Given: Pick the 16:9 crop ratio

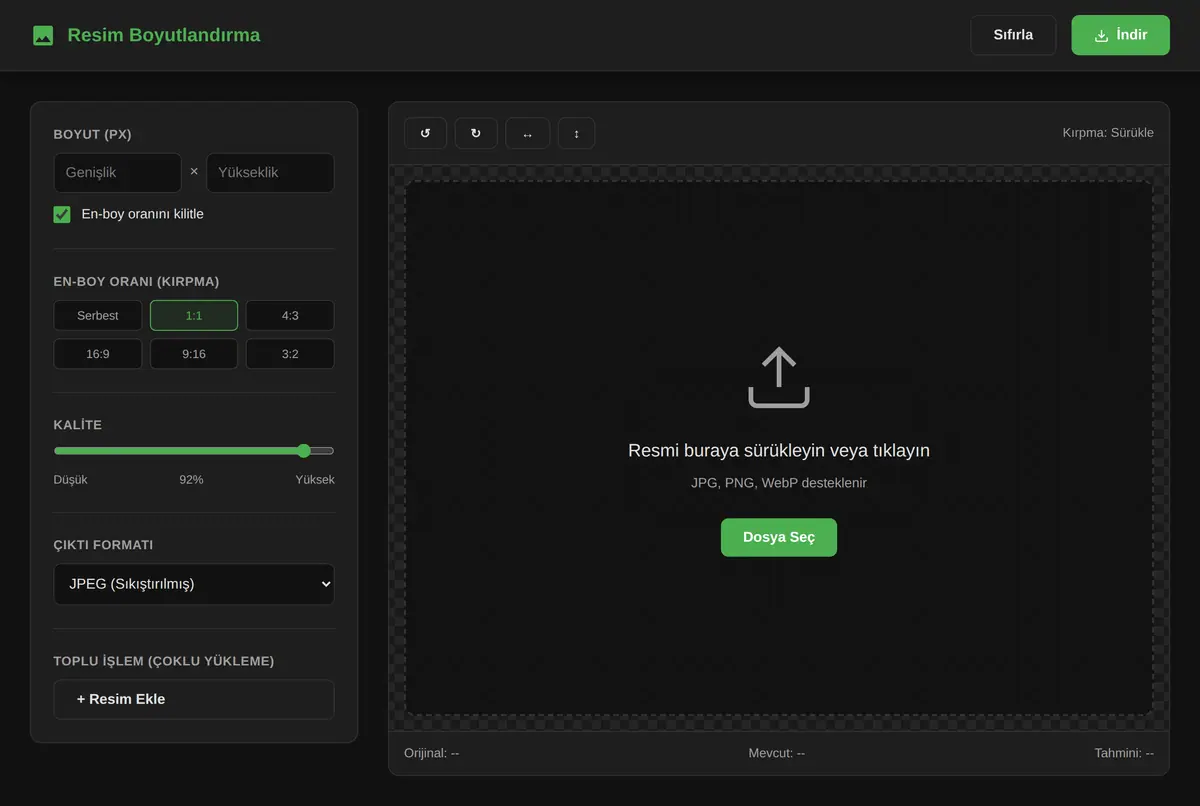Looking at the screenshot, I should (x=98, y=354).
